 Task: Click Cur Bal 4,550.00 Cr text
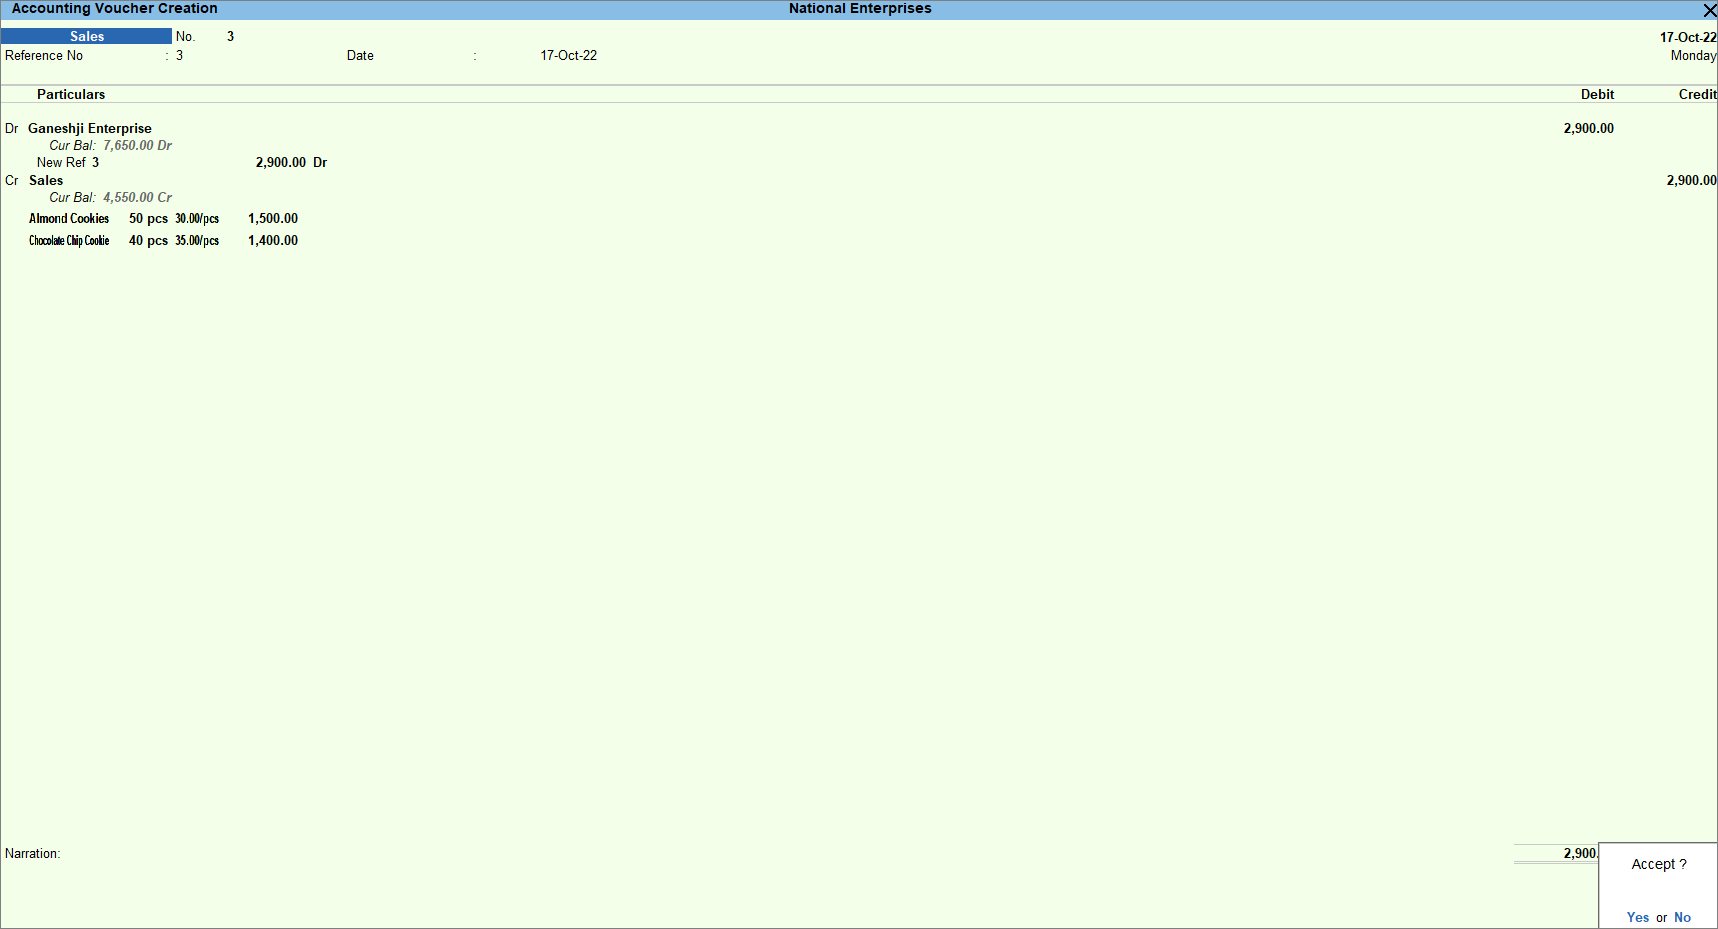[x=111, y=197]
